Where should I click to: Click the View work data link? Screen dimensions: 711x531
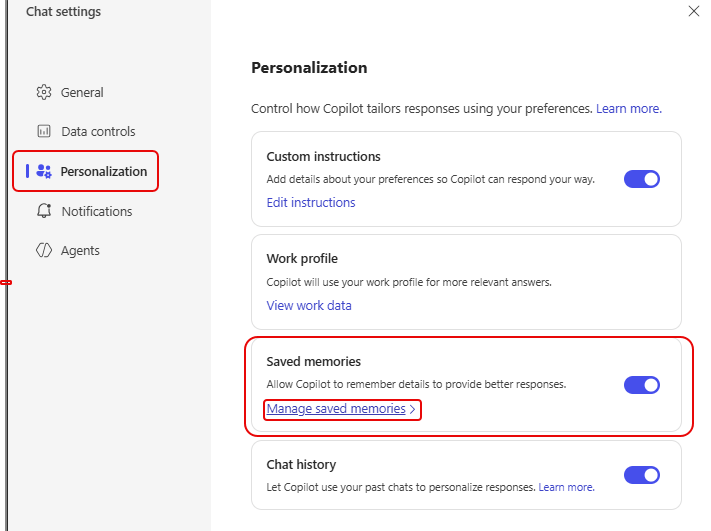coord(309,306)
